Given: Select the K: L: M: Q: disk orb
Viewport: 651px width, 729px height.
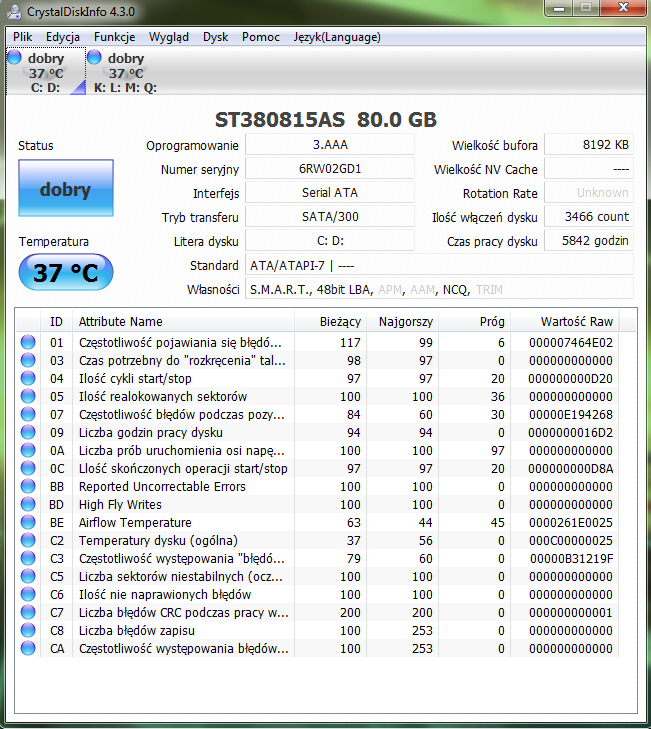Looking at the screenshot, I should (x=95, y=59).
